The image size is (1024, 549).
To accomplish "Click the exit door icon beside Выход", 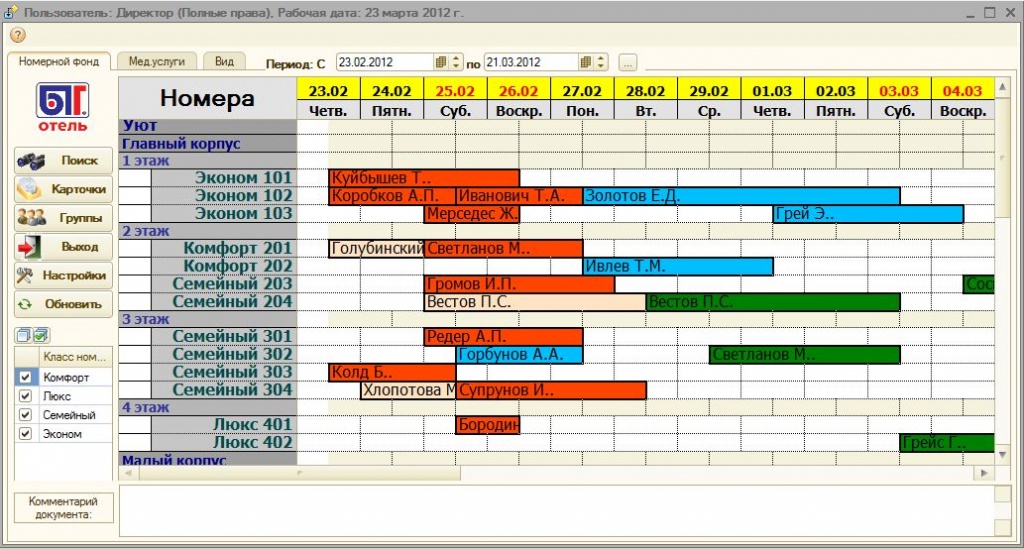I will pos(29,247).
